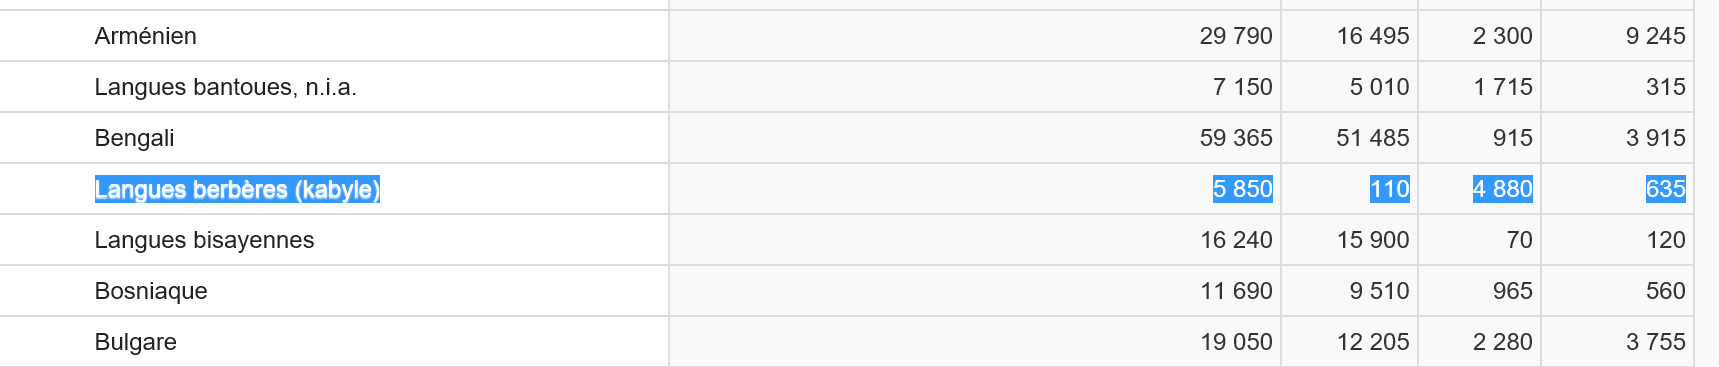Click the 11 690 Bosniaque total
1719x367 pixels.
click(1236, 291)
